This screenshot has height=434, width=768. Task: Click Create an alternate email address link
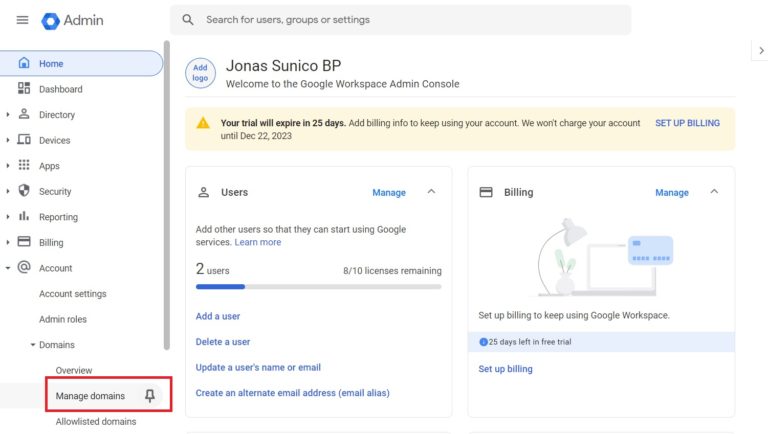[292, 392]
